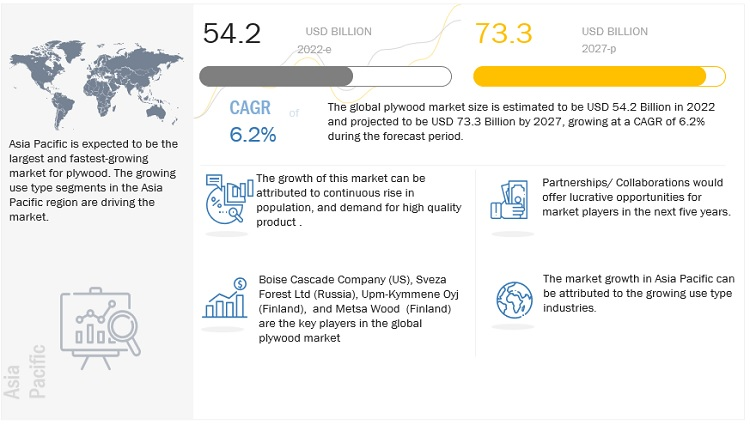The width and height of the screenshot is (750, 425).
Task: Click the vertical Asia Pacific label
Action: click(x=25, y=371)
